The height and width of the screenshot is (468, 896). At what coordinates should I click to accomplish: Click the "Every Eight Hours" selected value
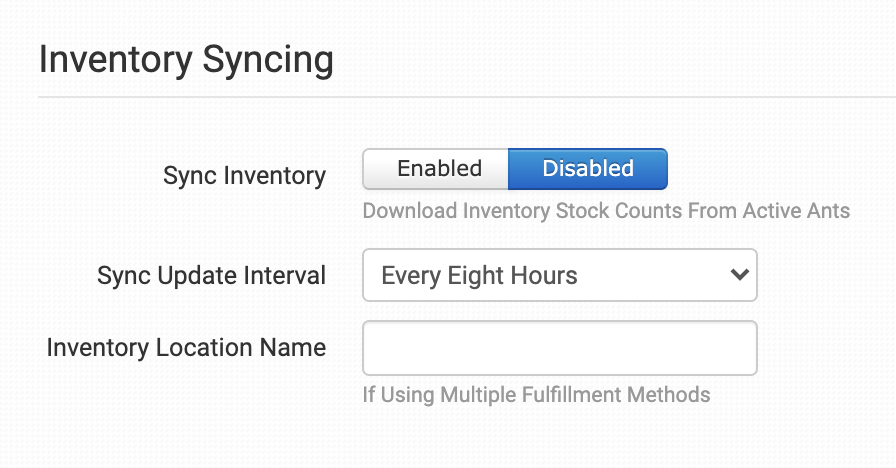(480, 276)
